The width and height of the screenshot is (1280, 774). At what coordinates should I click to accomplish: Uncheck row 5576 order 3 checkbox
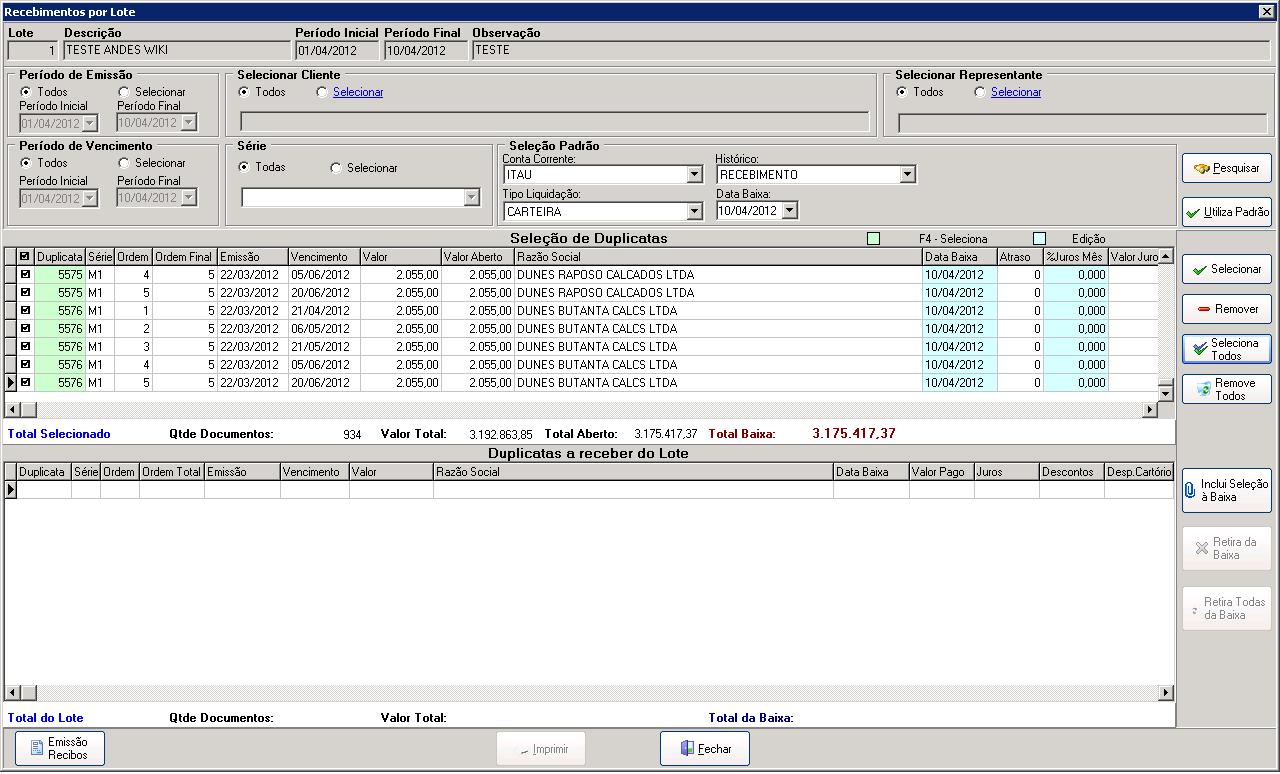point(25,347)
